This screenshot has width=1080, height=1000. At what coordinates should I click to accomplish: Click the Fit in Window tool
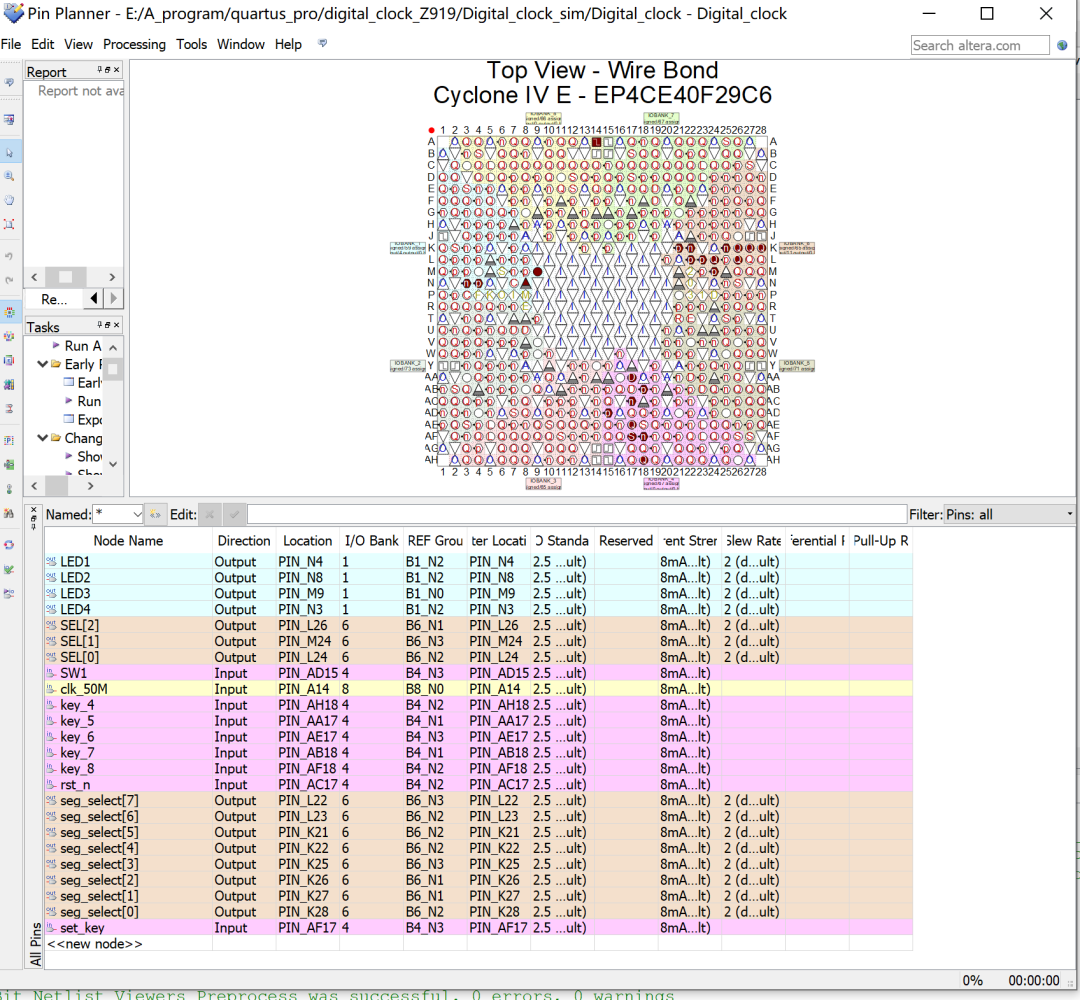tap(9, 225)
